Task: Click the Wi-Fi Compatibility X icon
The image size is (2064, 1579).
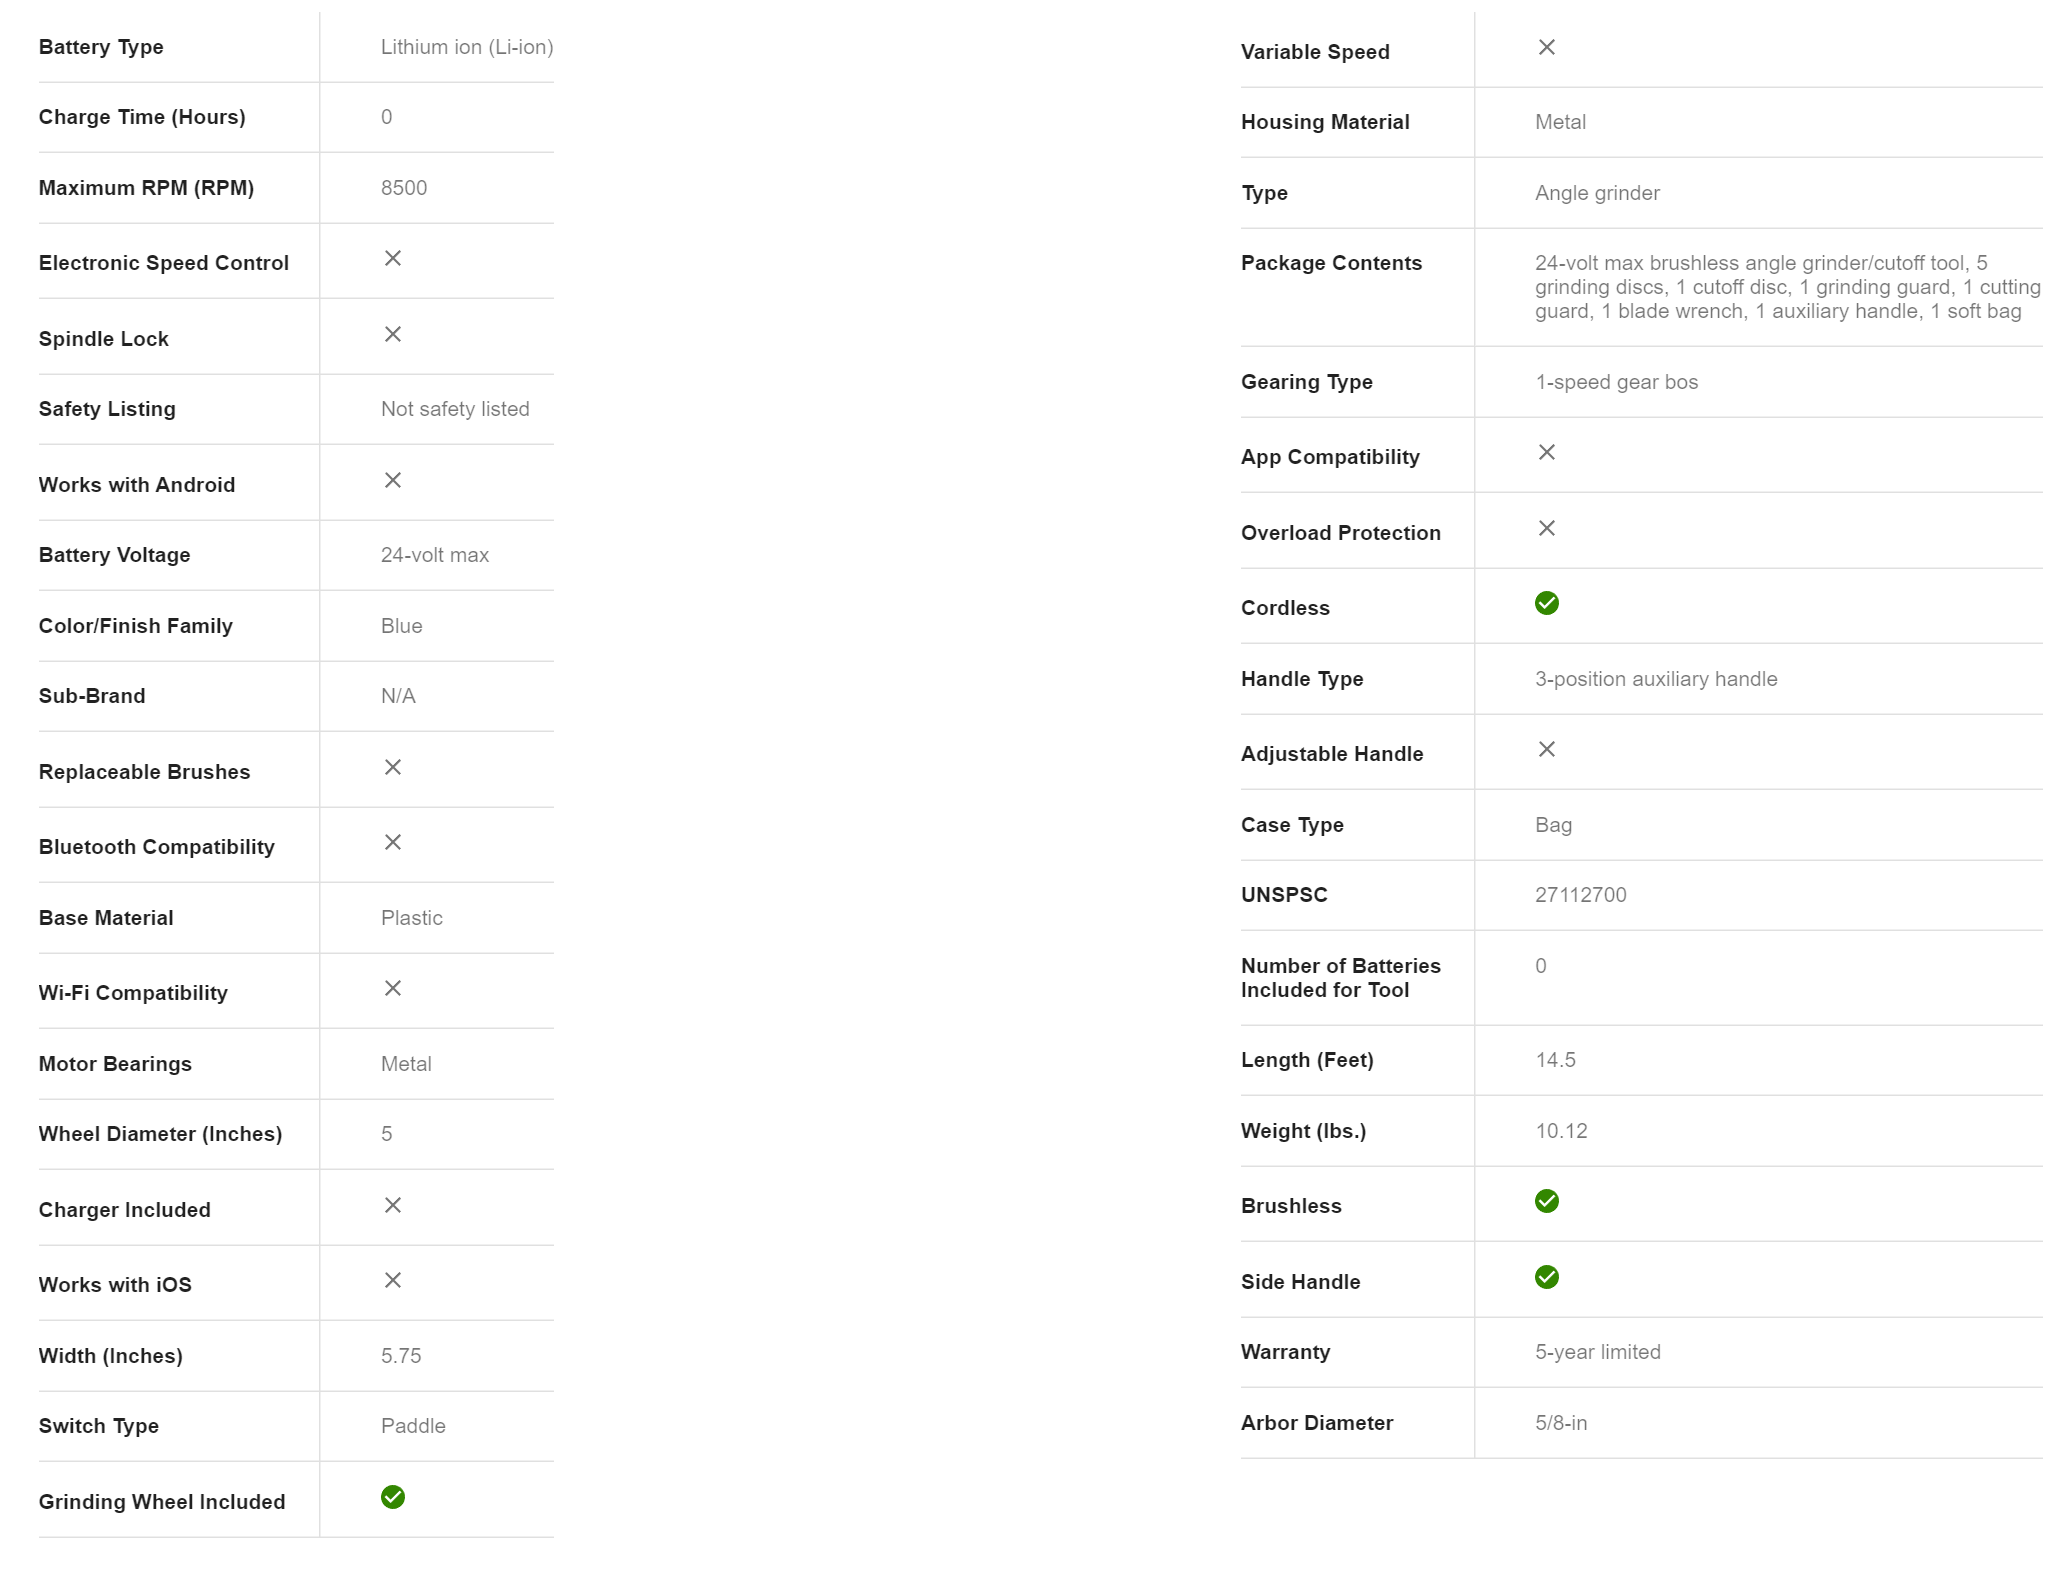Action: click(x=392, y=989)
